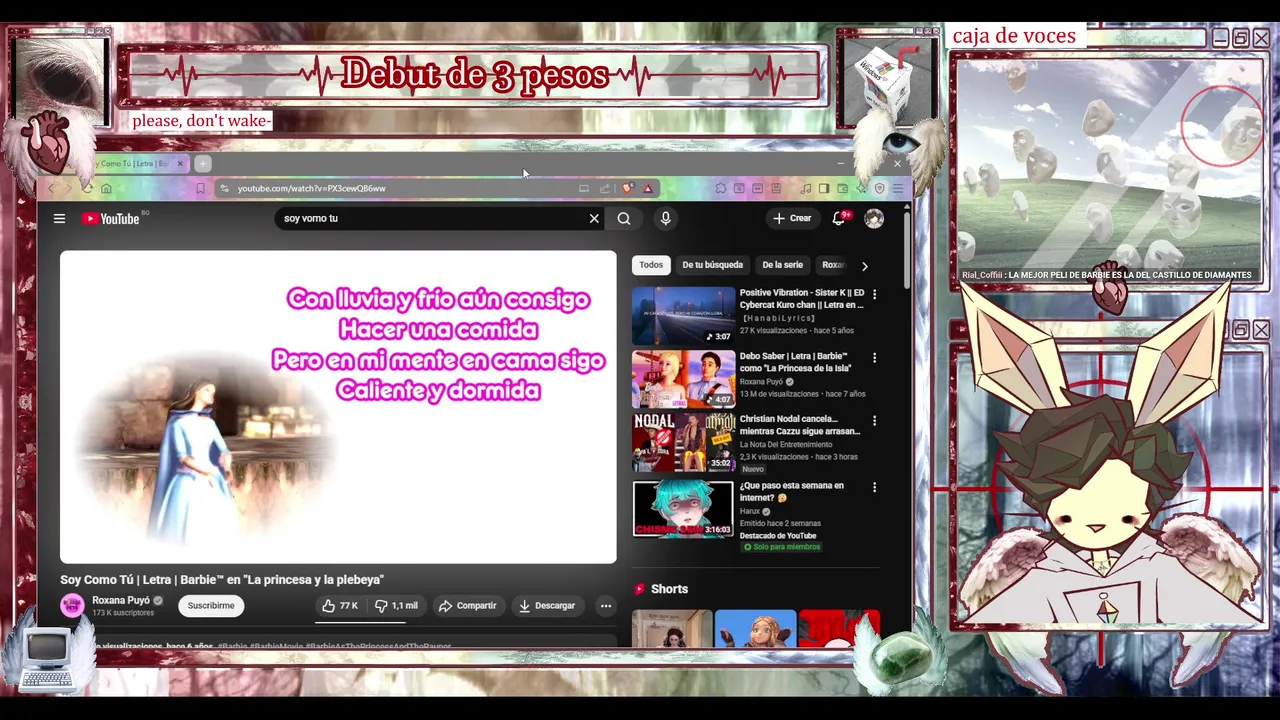Open the YouTube hamburger guide menu

(x=59, y=218)
